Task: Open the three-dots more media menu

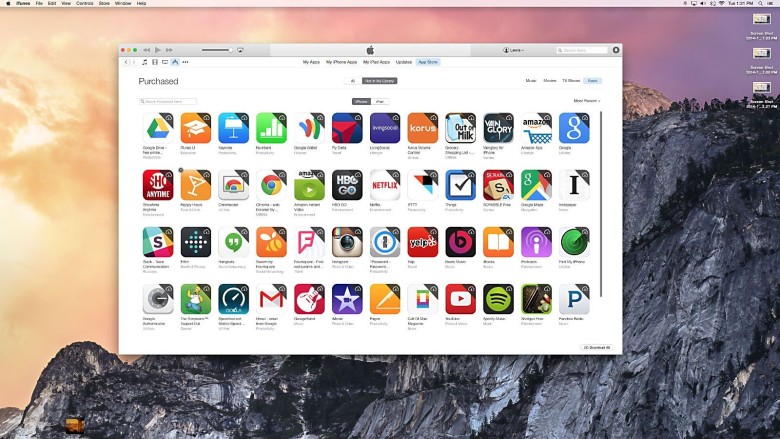Action: coord(185,62)
